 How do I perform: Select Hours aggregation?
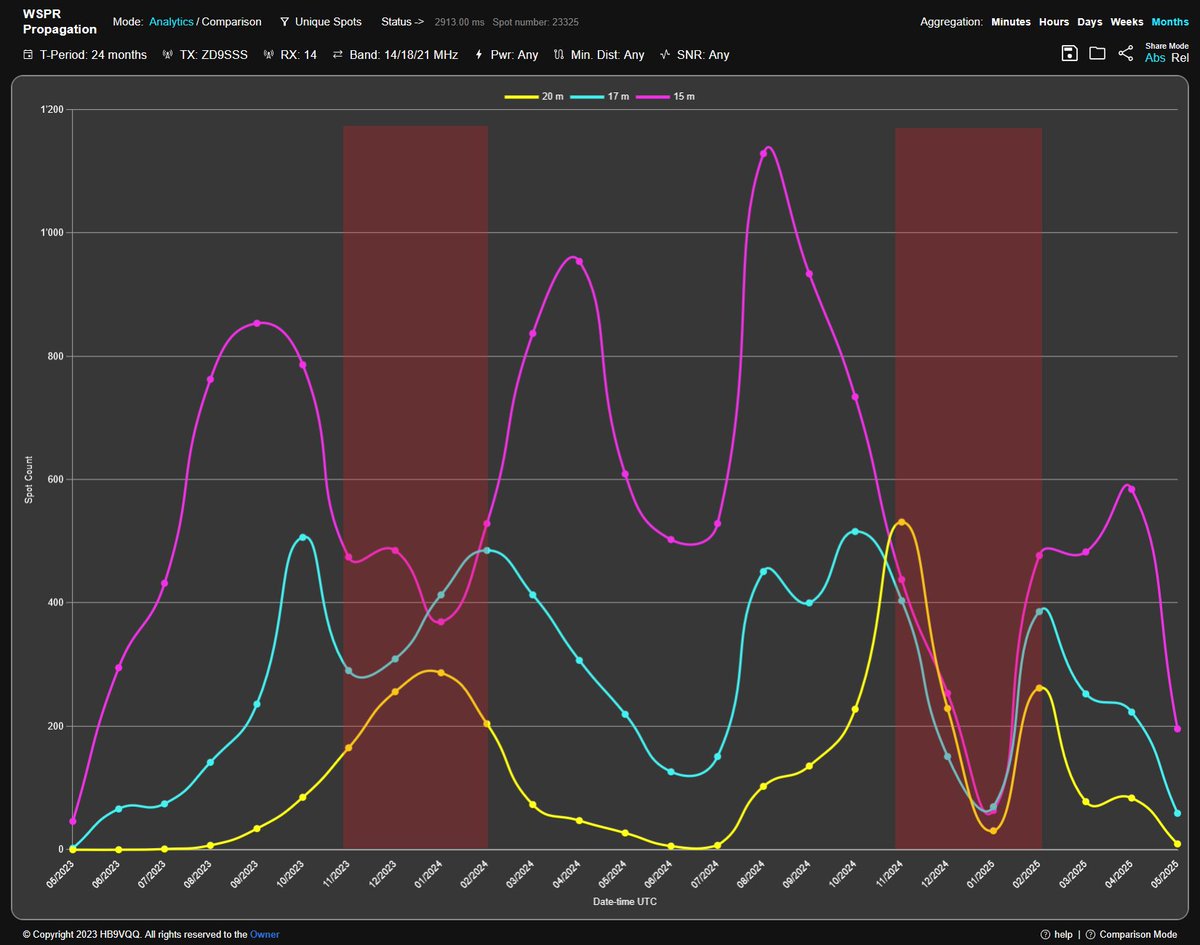[1054, 22]
